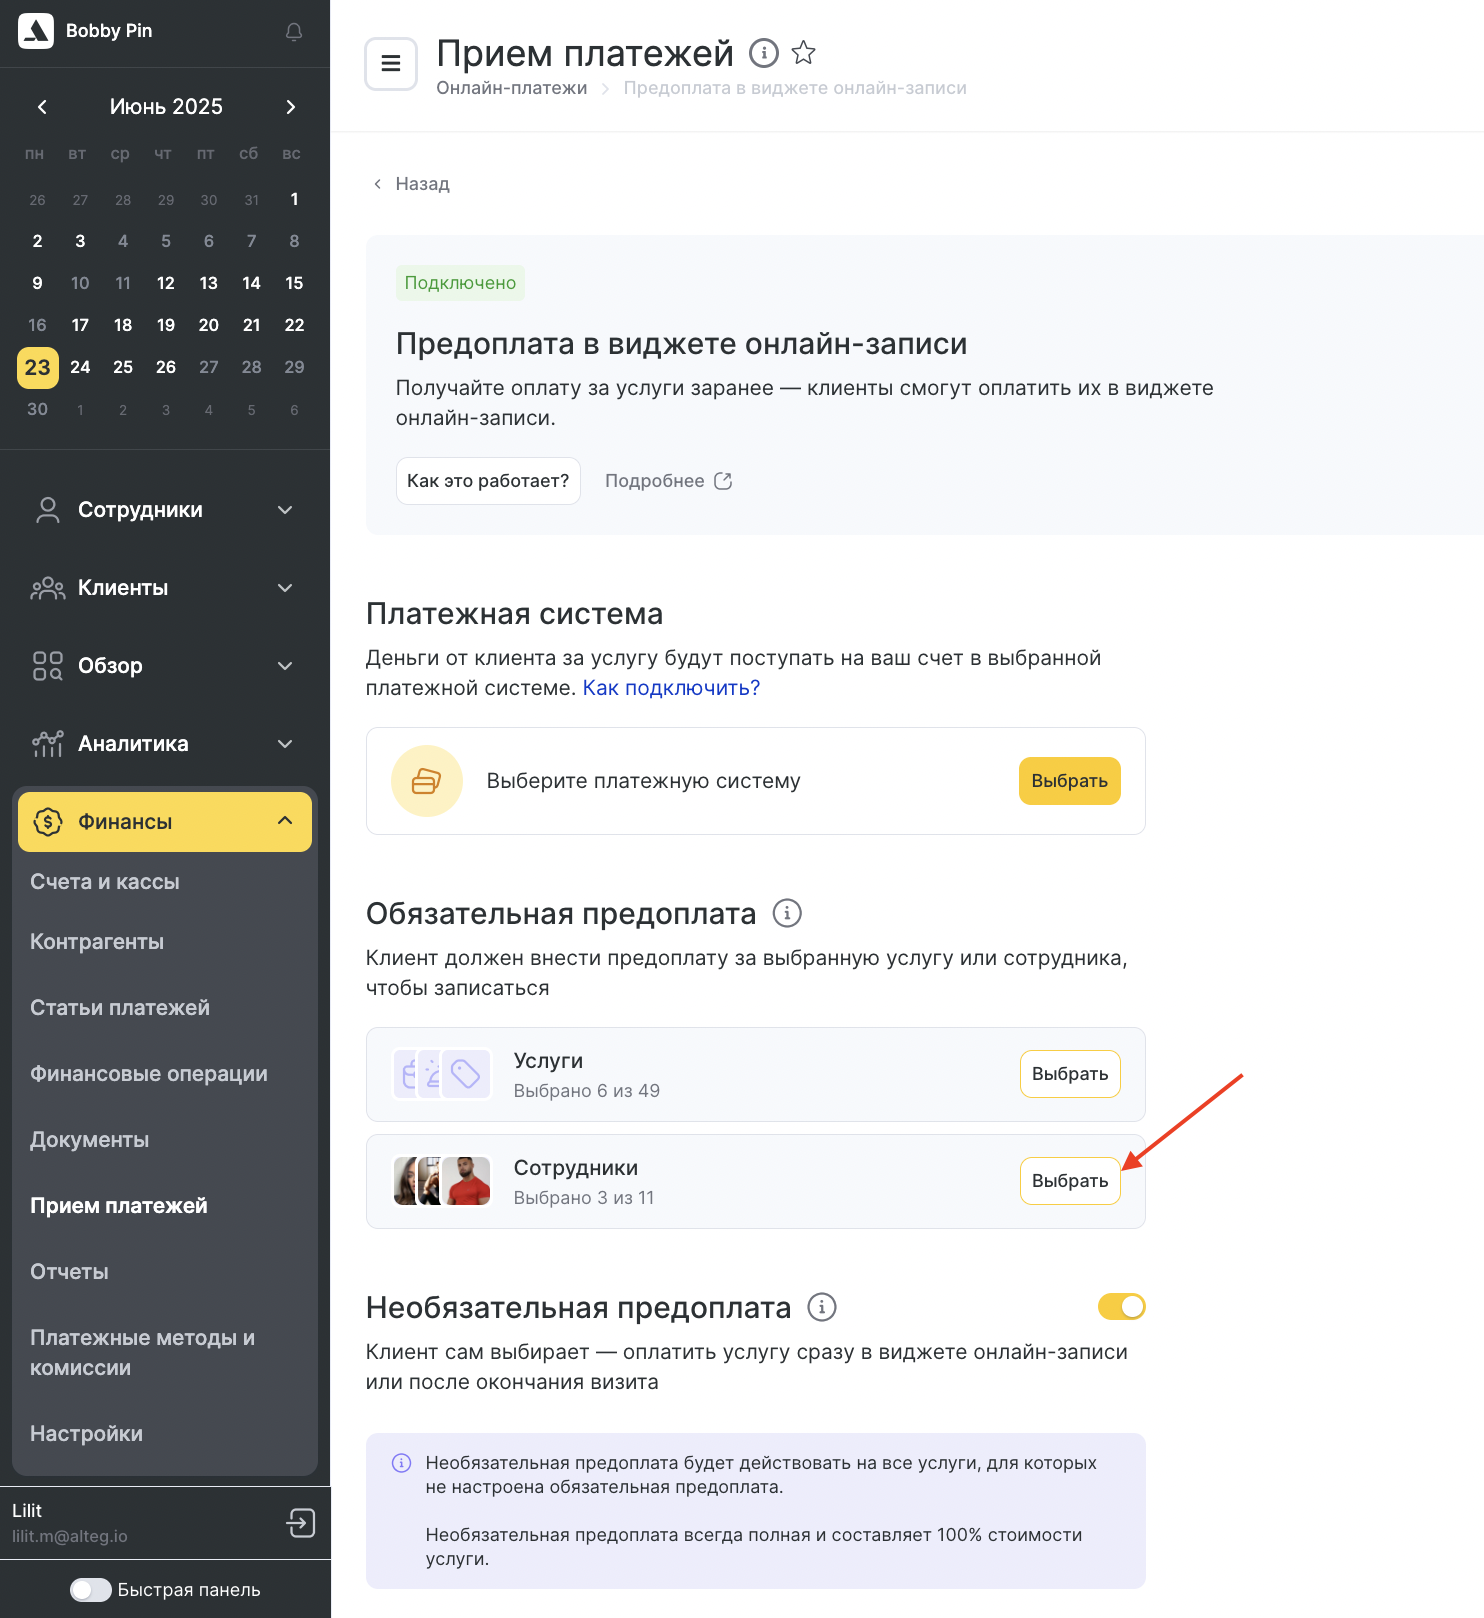The image size is (1484, 1618).
Task: Open notifications bell in sidebar header
Action: (294, 32)
